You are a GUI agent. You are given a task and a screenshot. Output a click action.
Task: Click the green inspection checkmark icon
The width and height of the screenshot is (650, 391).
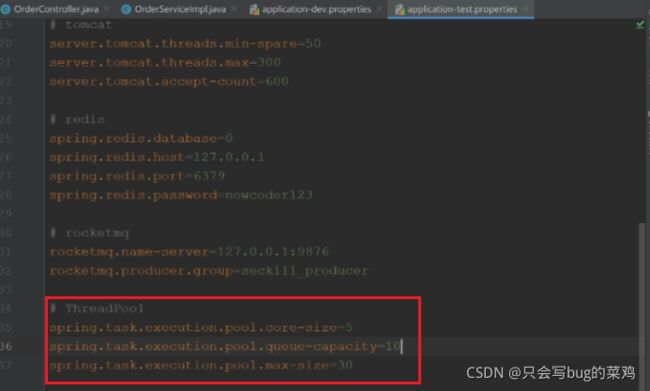(x=640, y=25)
